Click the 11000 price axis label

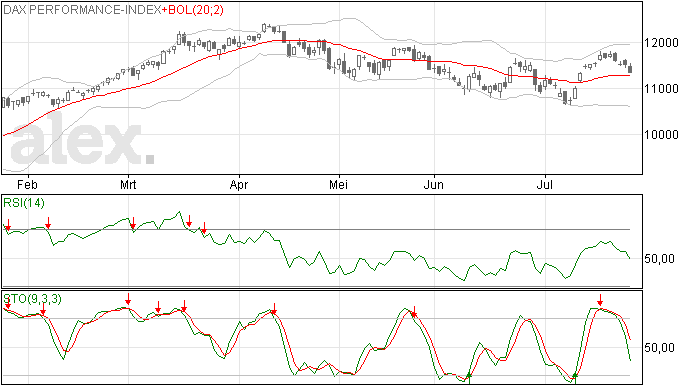(661, 89)
